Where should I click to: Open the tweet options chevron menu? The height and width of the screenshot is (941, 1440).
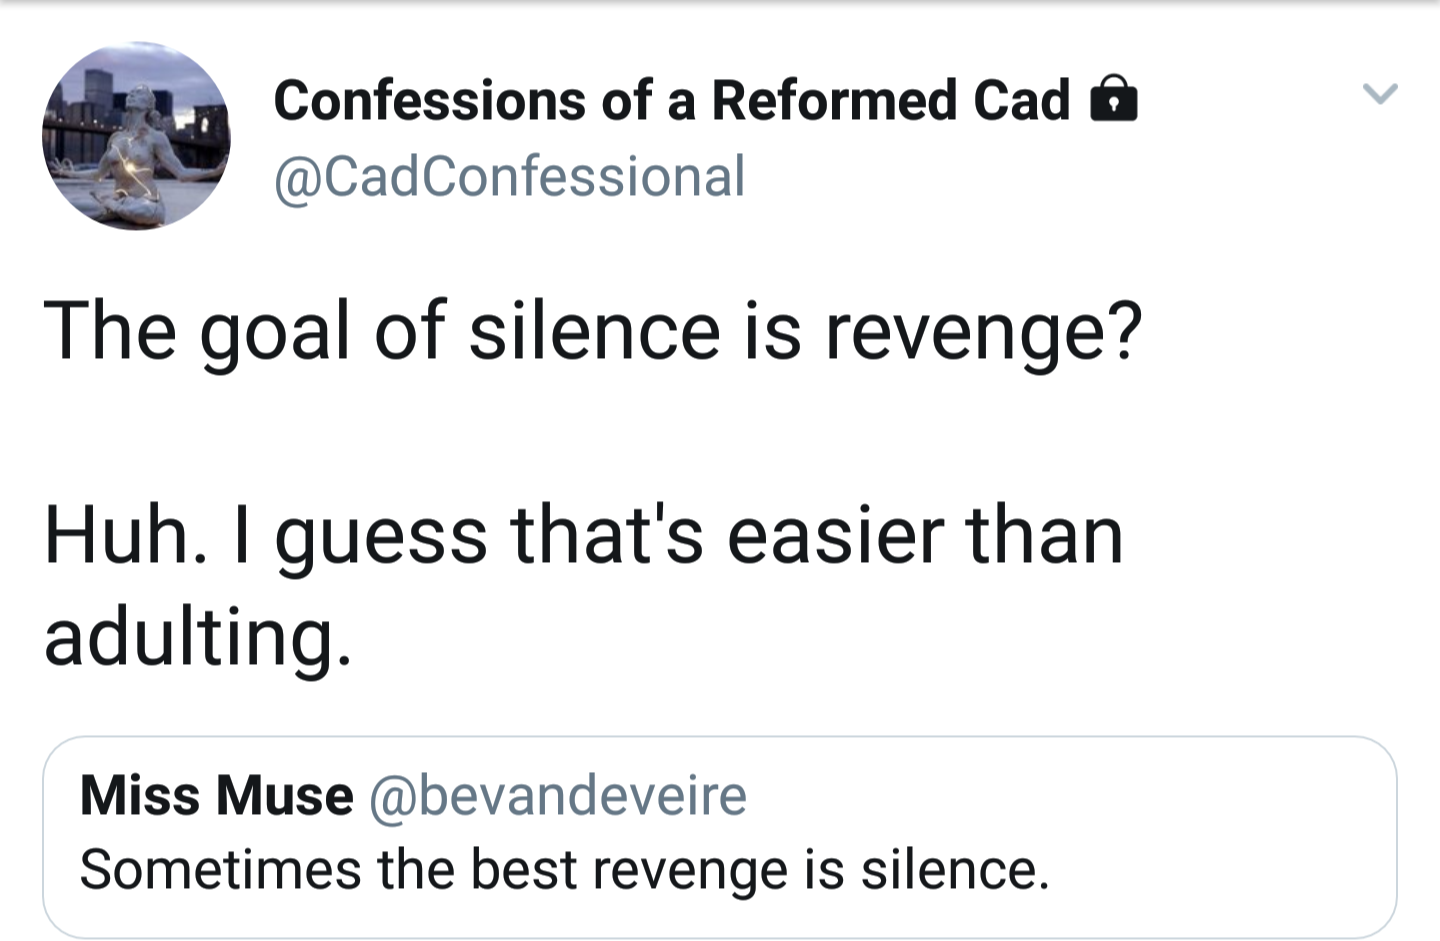(1380, 94)
